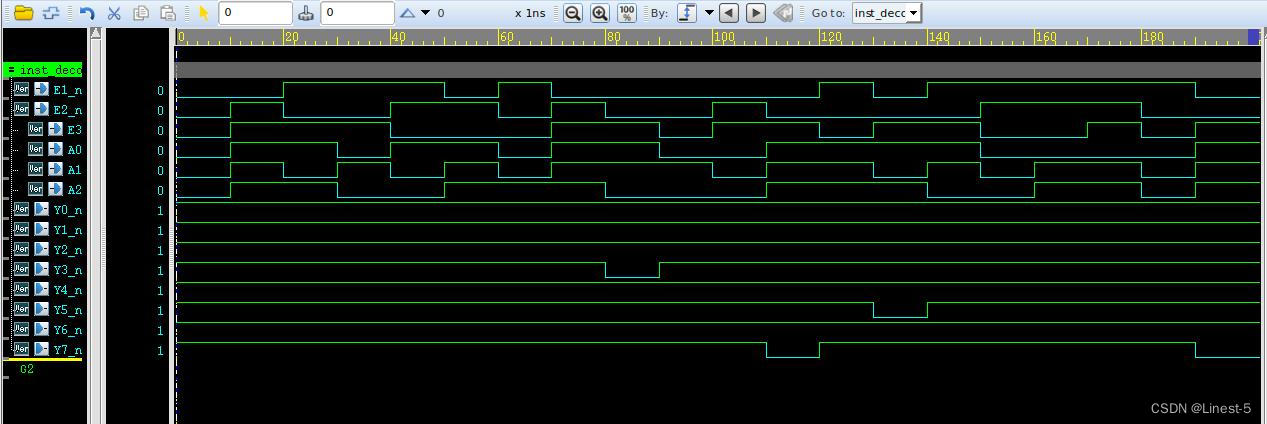Go to next edge with right arrow
Image resolution: width=1267 pixels, height=424 pixels.
[756, 13]
